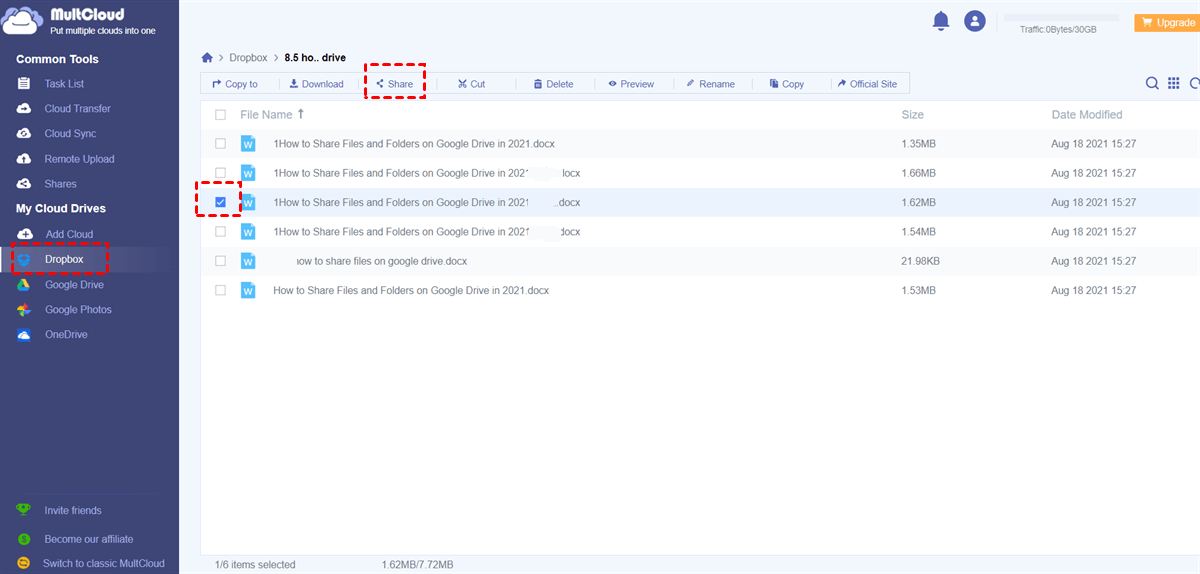
Task: Sort by Date Modified column
Action: tap(1087, 115)
